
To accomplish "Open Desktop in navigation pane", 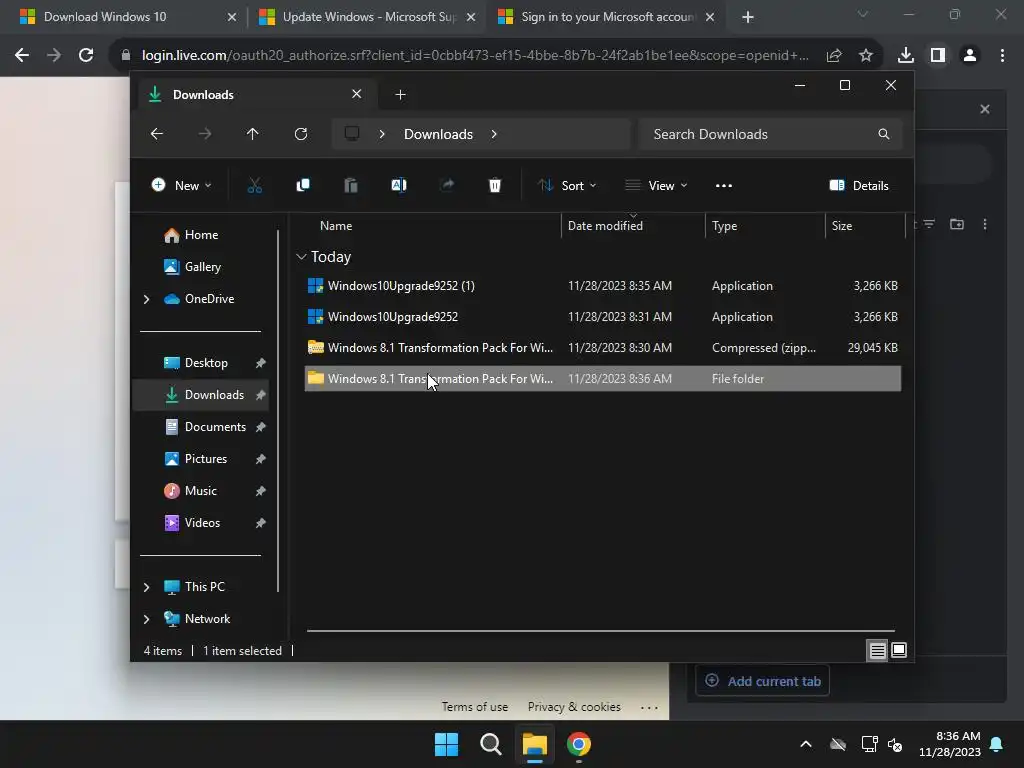I will [x=206, y=363].
